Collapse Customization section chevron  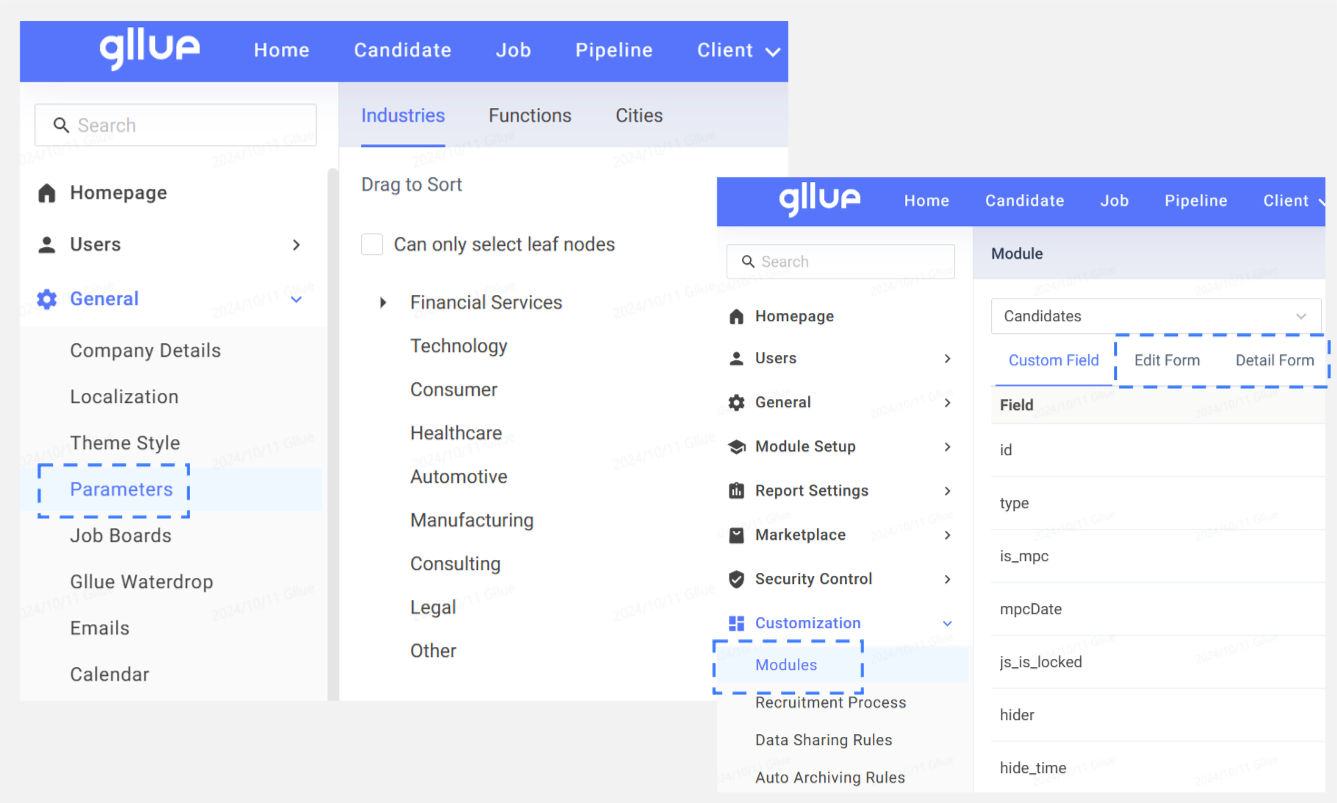click(x=947, y=623)
